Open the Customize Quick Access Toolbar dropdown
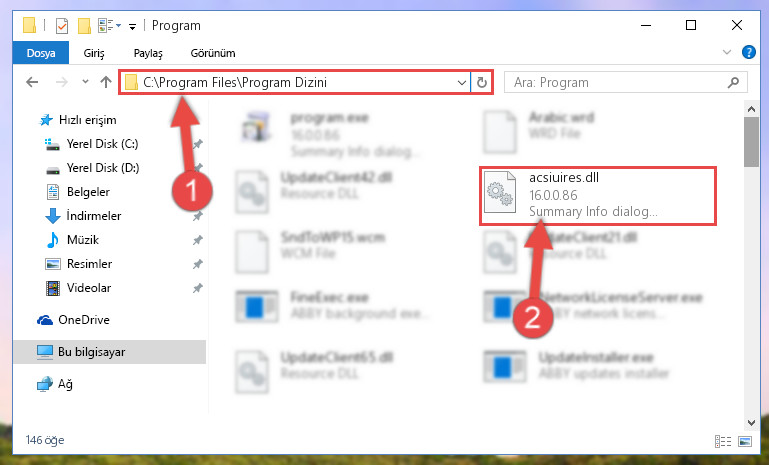Viewport: 769px width, 465px height. (132, 26)
